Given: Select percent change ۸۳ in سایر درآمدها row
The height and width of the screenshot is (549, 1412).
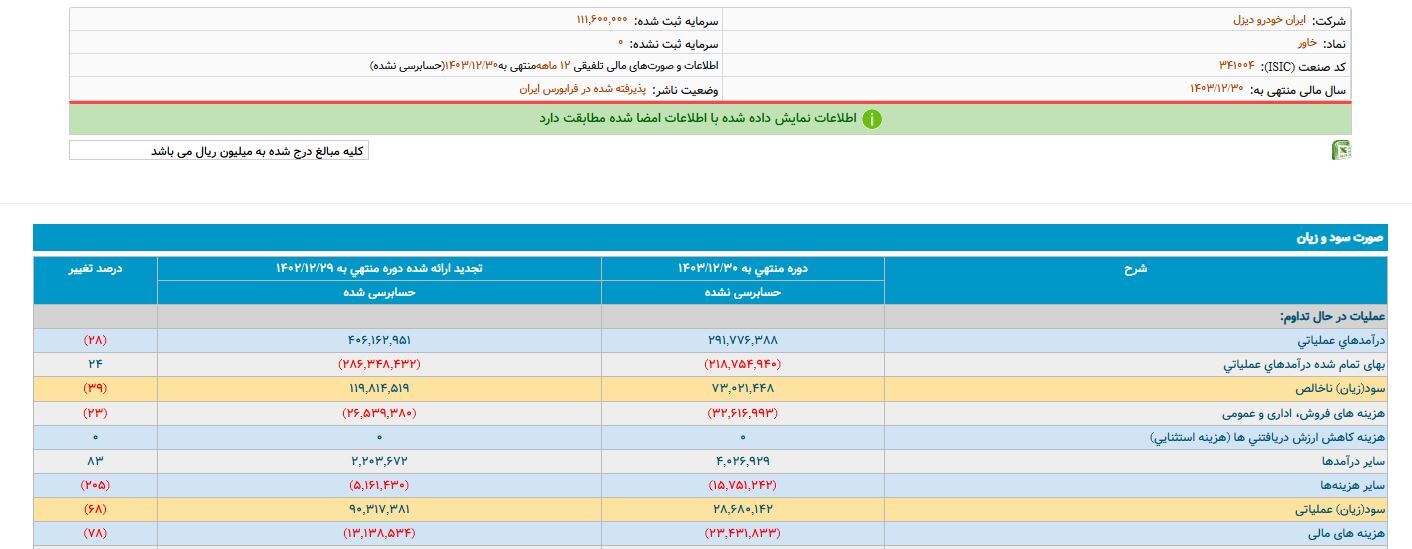Looking at the screenshot, I should (x=95, y=461).
